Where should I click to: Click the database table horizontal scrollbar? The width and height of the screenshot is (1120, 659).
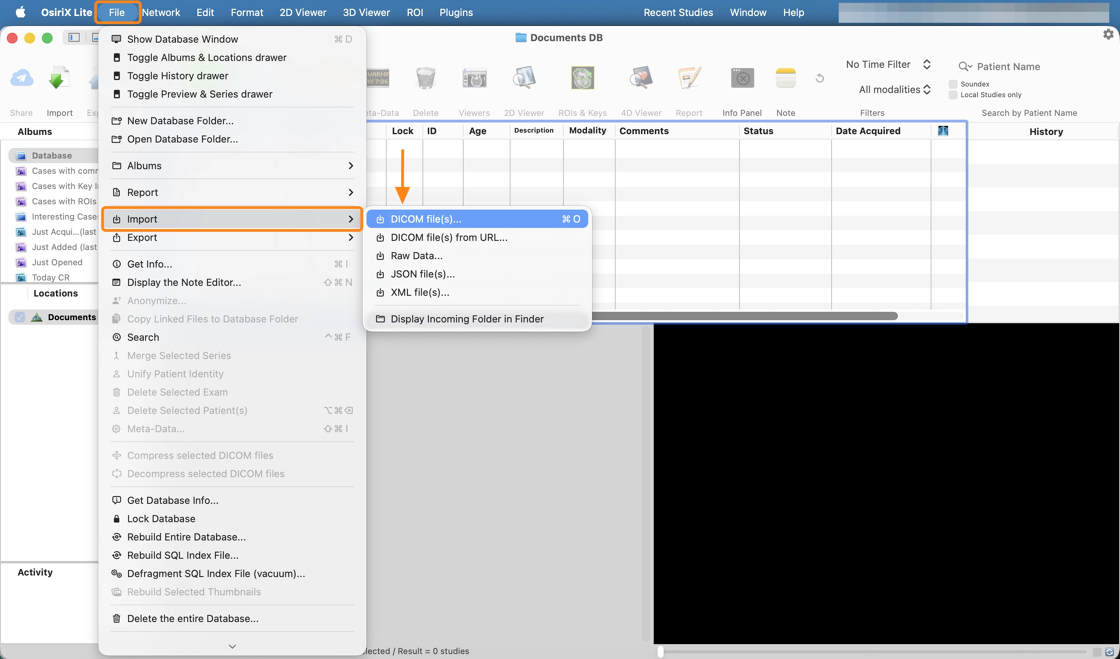point(744,316)
